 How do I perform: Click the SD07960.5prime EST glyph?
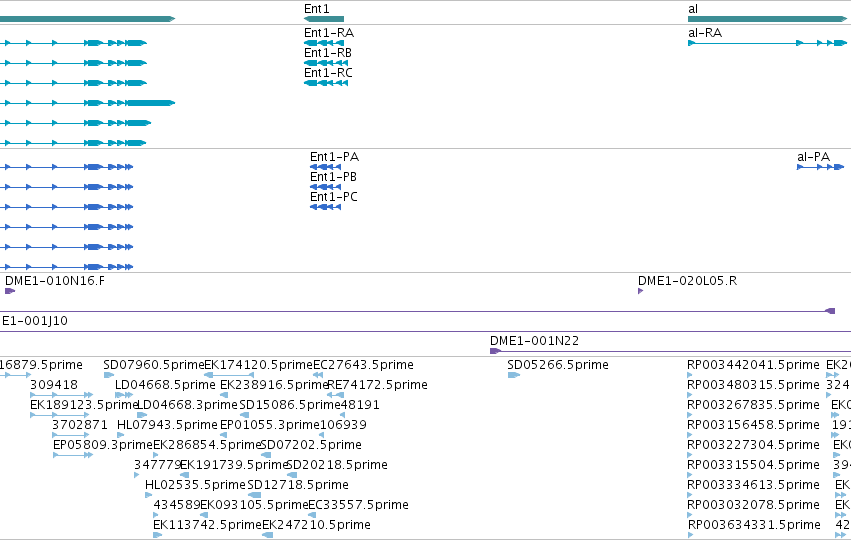tap(109, 375)
